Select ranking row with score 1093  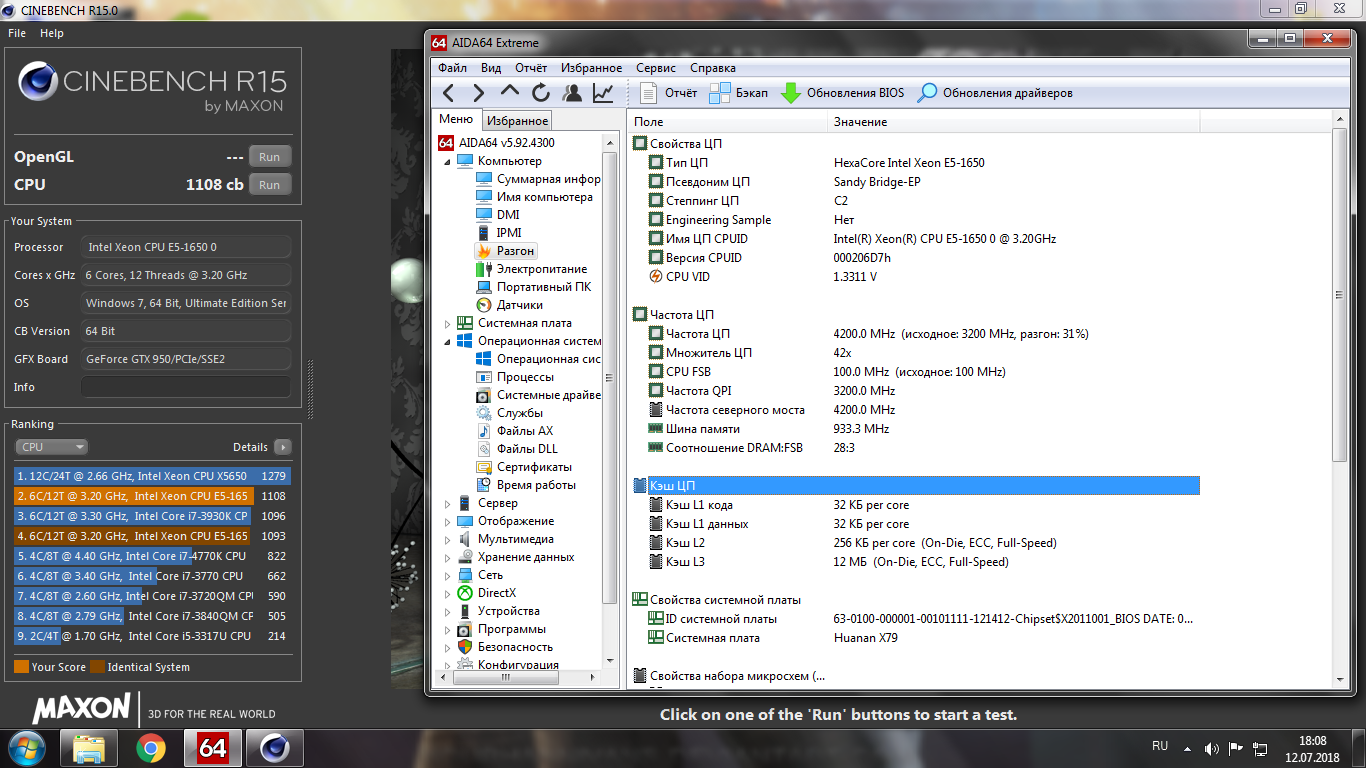pyautogui.click(x=152, y=536)
